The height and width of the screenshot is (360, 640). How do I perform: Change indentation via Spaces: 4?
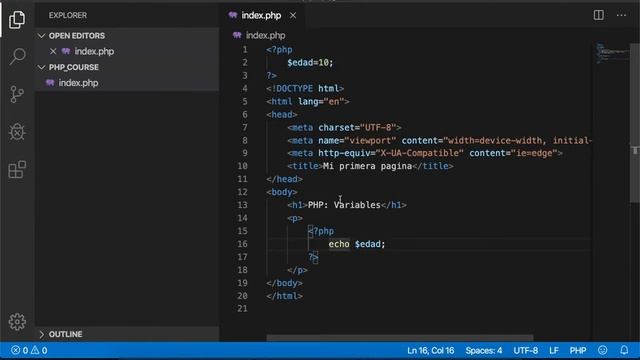point(484,350)
